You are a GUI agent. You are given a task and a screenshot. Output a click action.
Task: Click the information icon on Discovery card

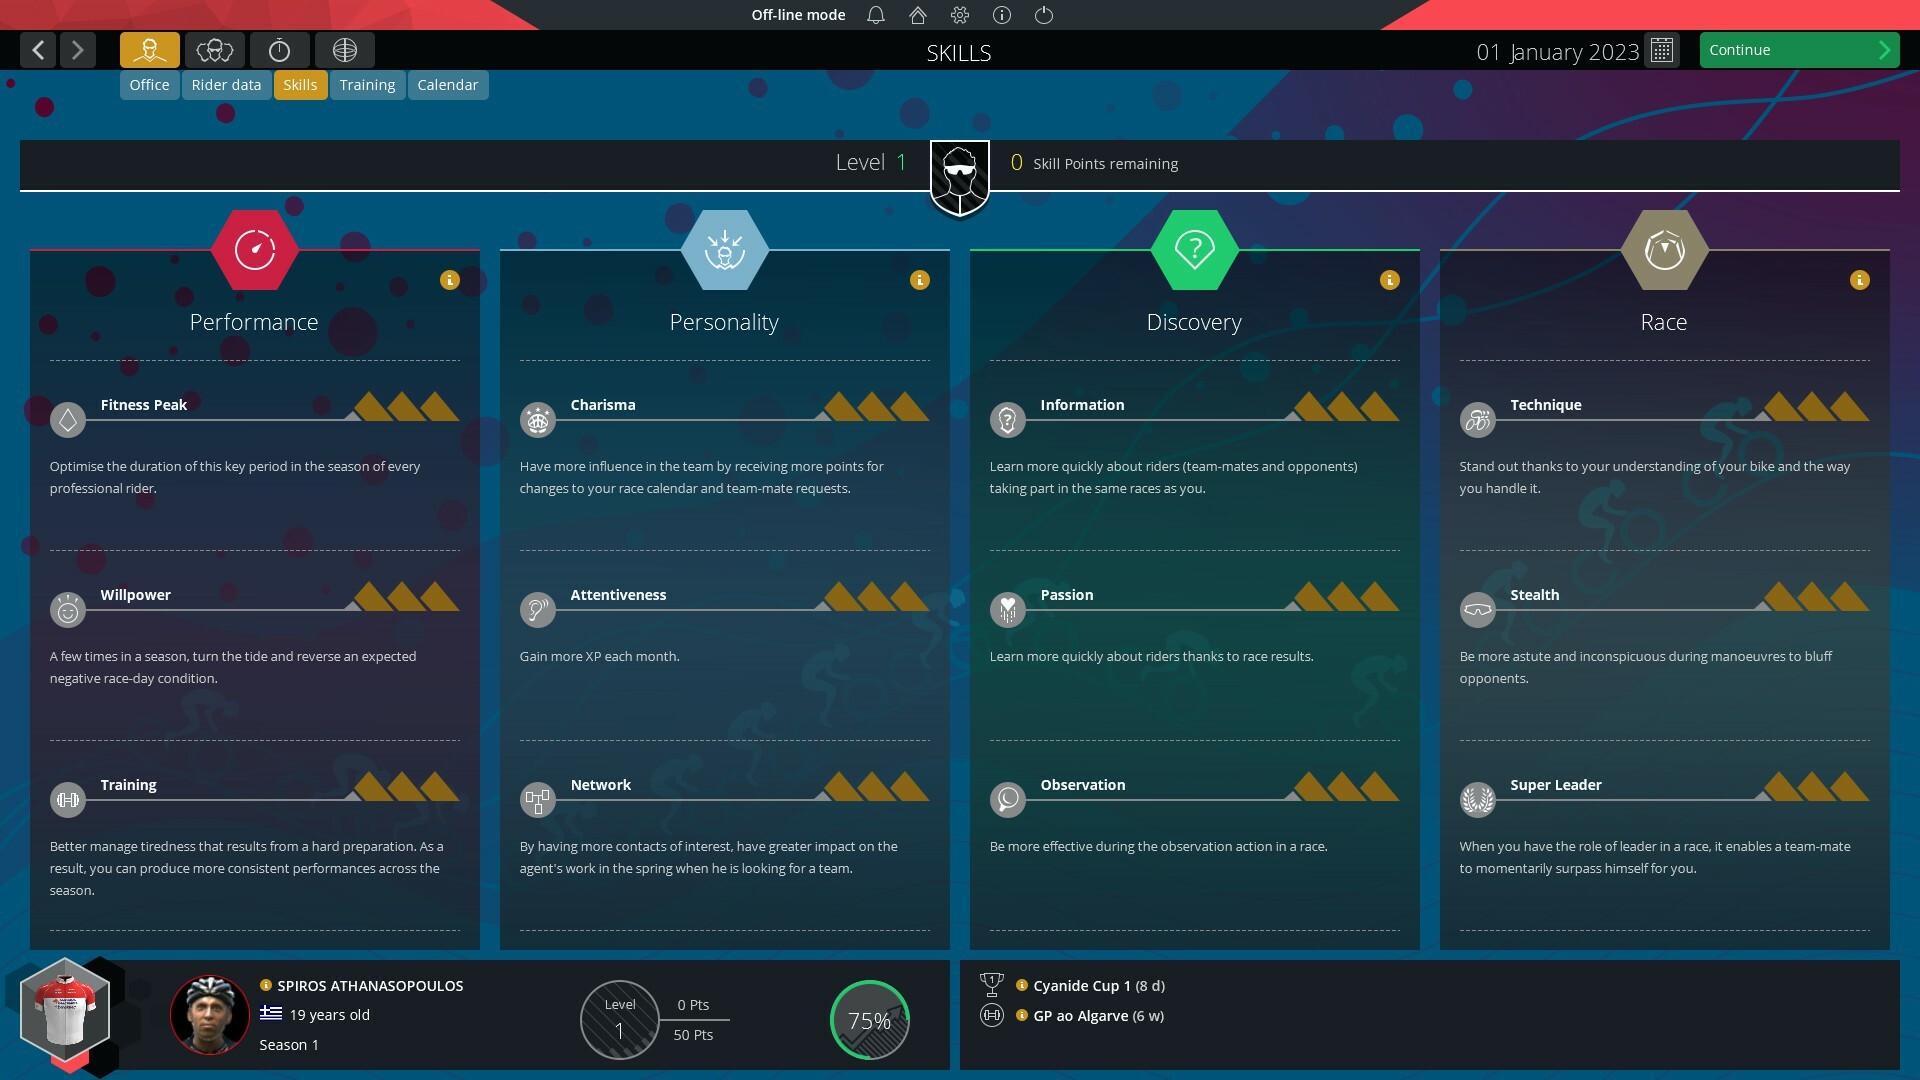pyautogui.click(x=1390, y=280)
